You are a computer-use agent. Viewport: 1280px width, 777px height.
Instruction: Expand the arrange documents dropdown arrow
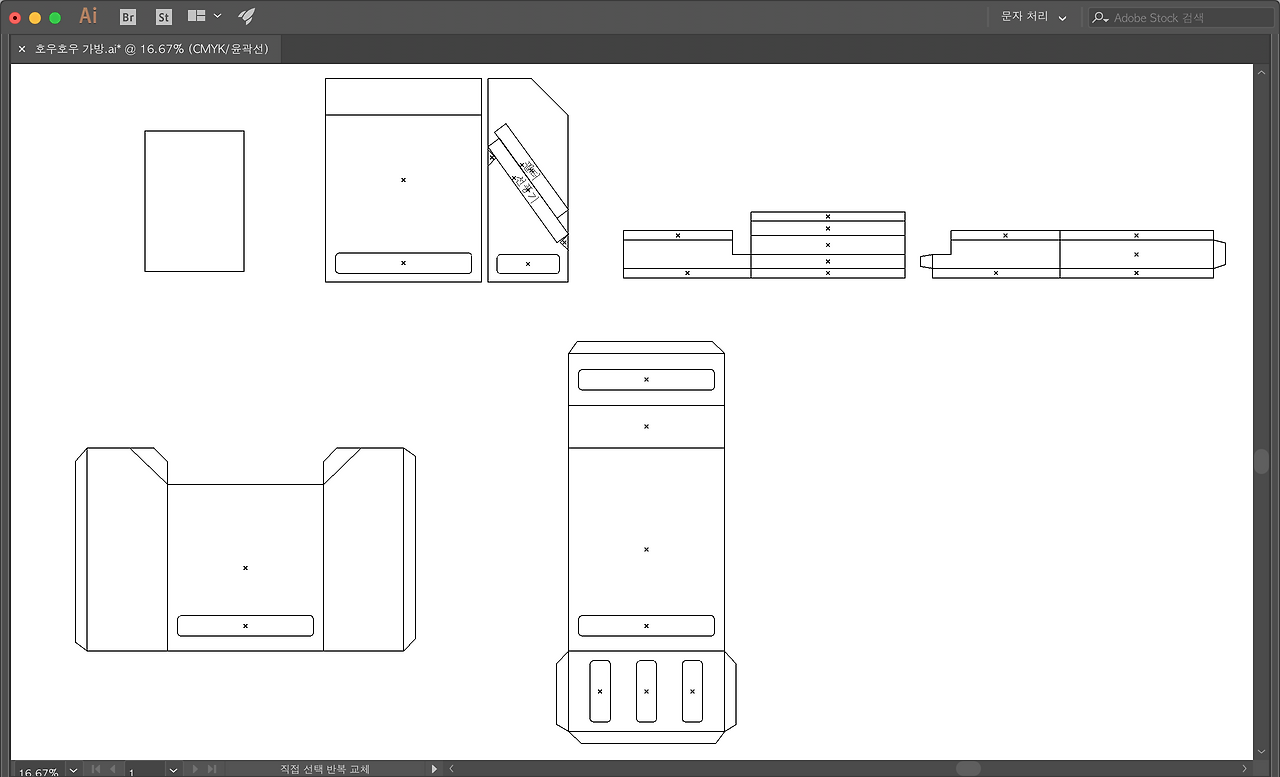point(217,16)
